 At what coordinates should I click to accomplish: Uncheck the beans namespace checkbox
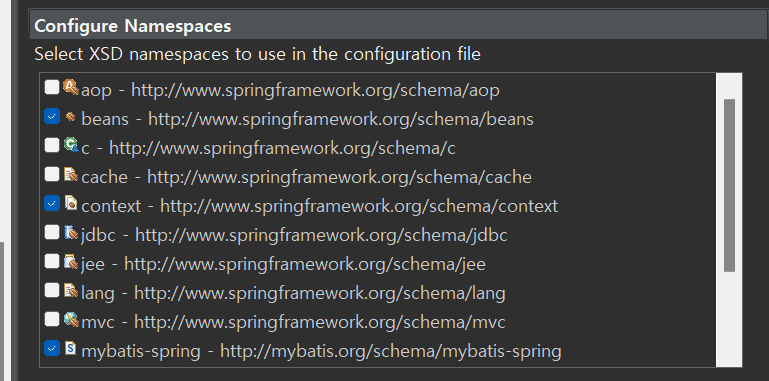pyautogui.click(x=51, y=116)
